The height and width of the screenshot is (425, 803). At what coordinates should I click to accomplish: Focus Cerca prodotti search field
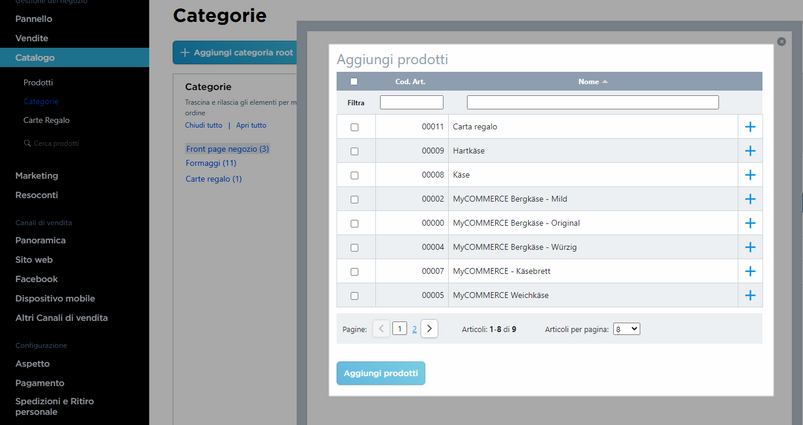[56, 143]
